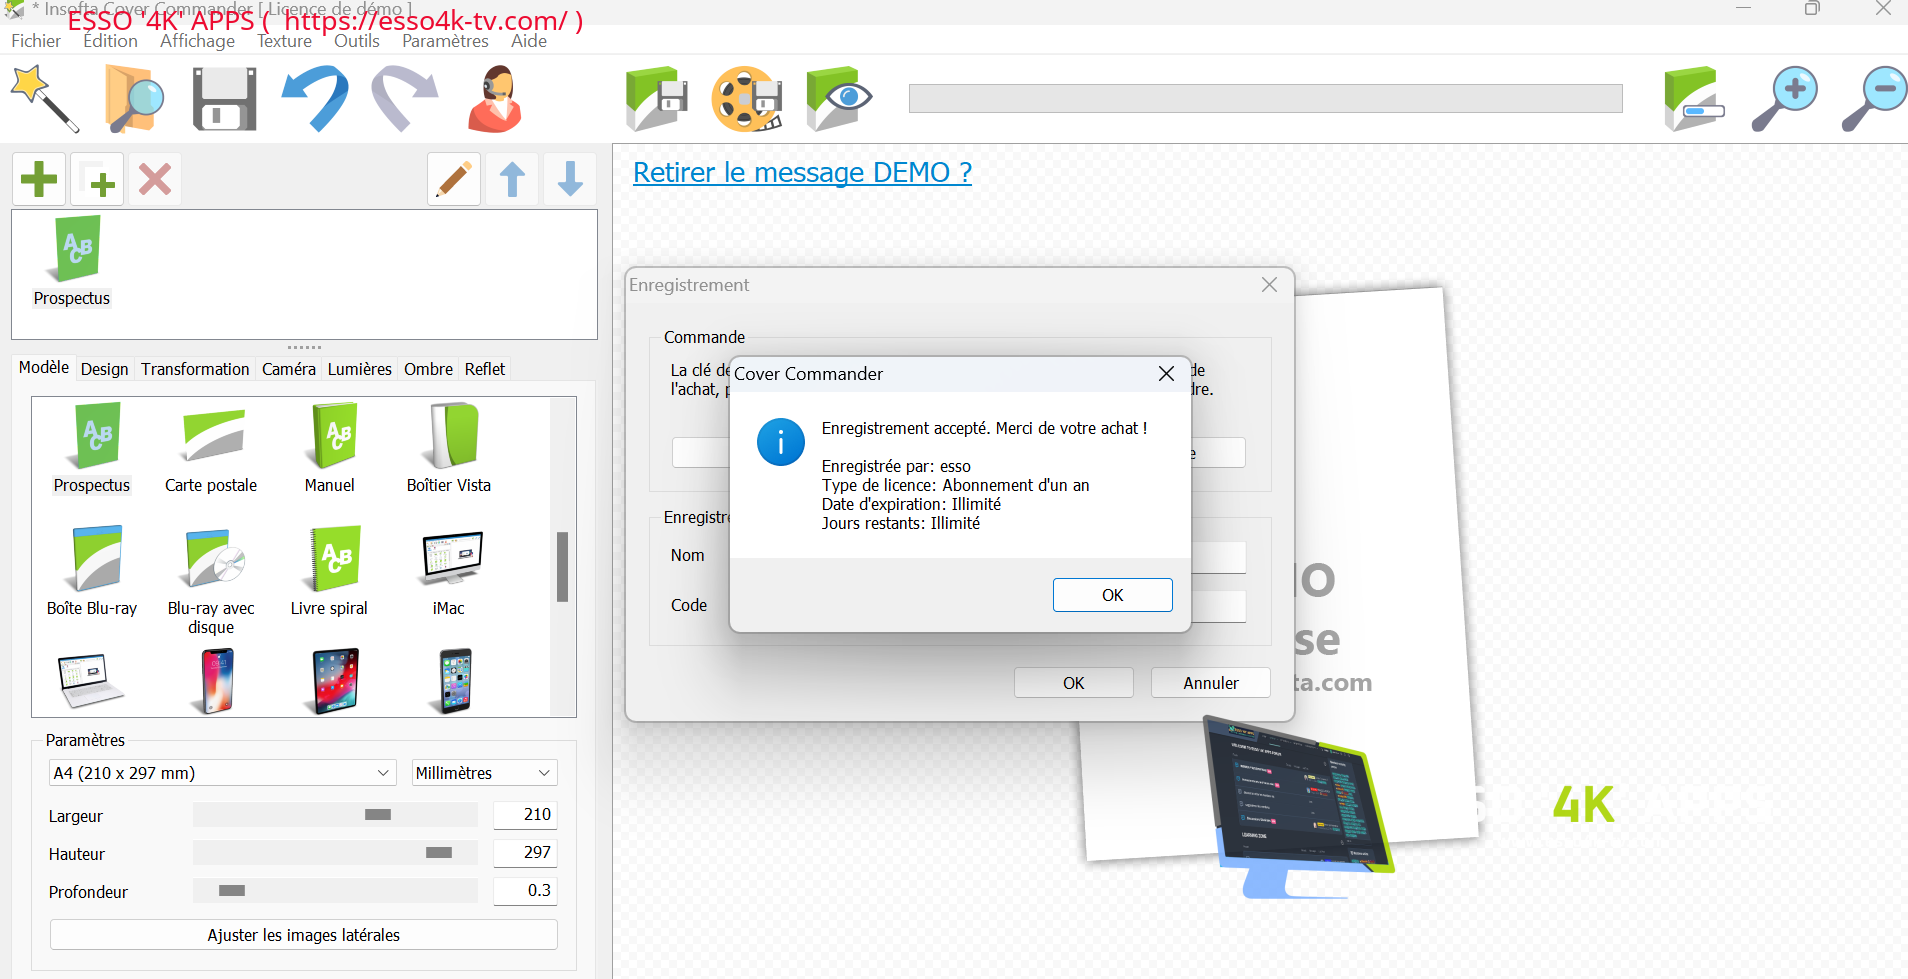Move item down with blue arrow
Image resolution: width=1908 pixels, height=979 pixels.
(570, 180)
